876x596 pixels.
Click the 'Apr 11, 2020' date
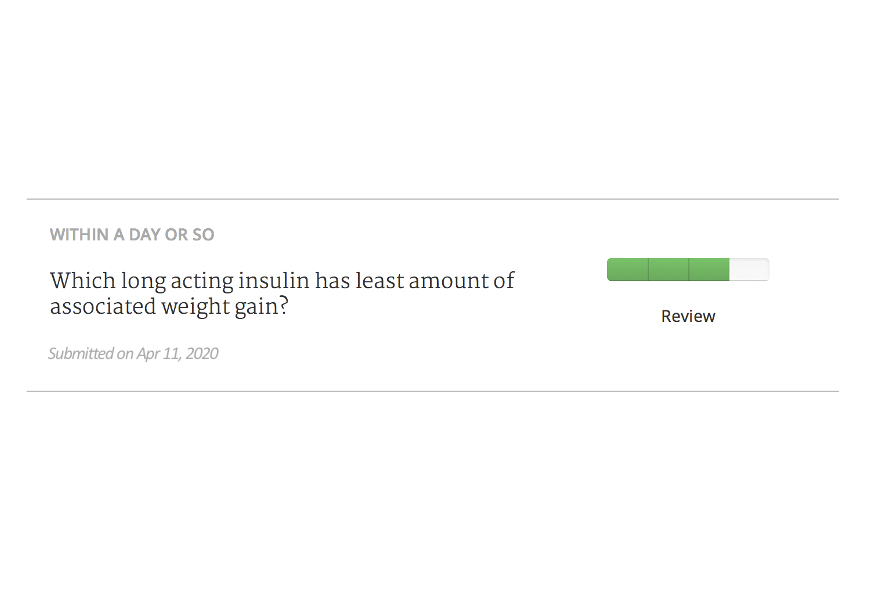click(x=178, y=353)
